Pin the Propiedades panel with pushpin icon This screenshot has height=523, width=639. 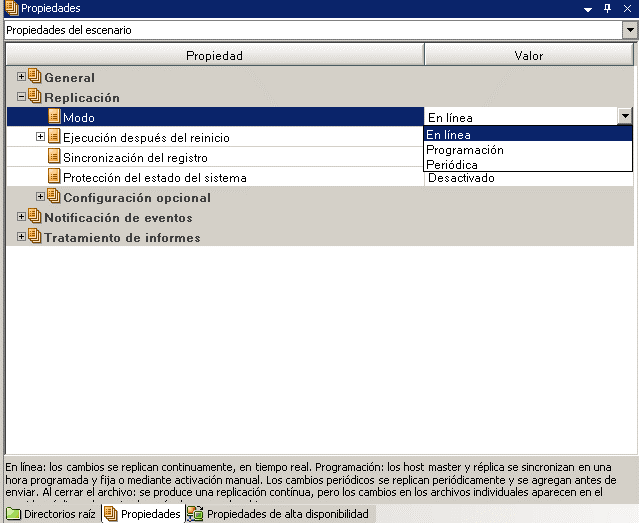tap(608, 8)
